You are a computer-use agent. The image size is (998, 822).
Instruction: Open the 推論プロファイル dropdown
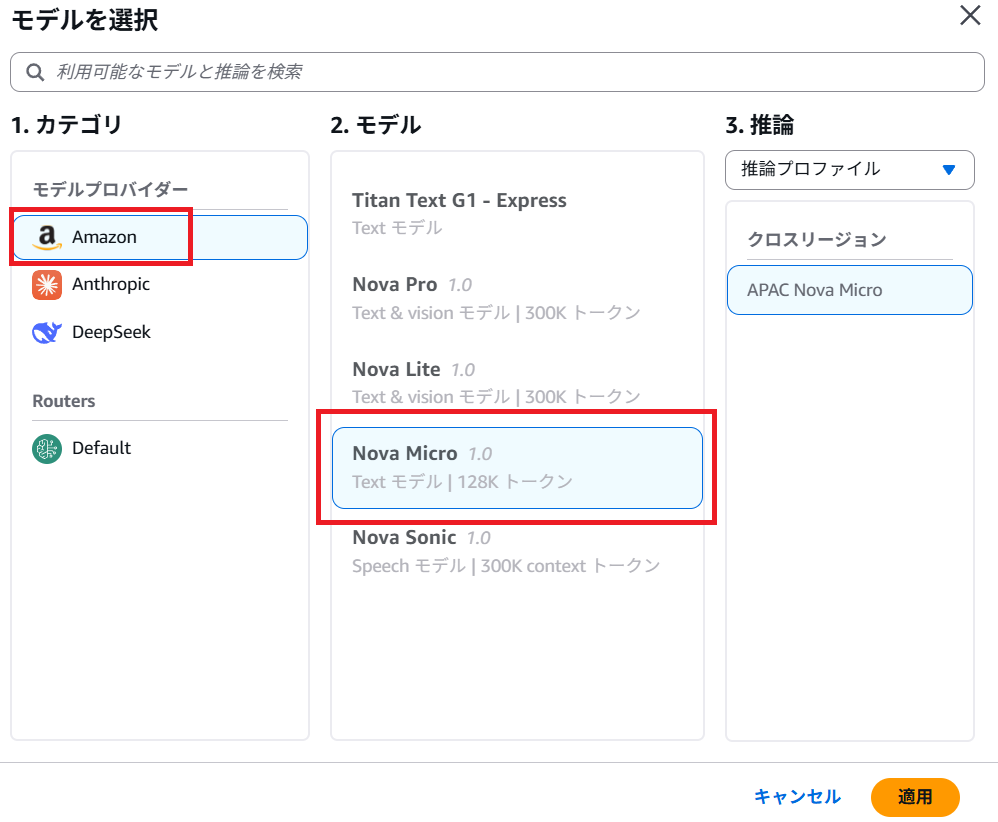tap(849, 169)
